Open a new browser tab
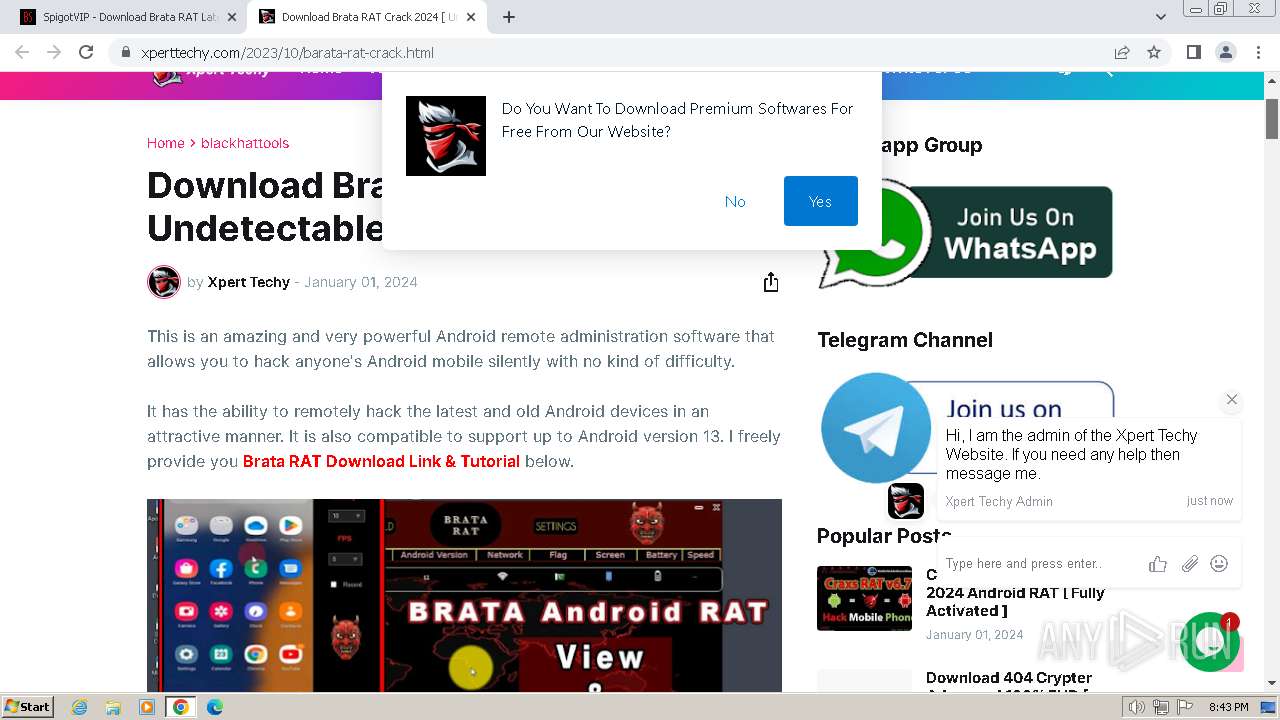The image size is (1280, 720). [508, 17]
